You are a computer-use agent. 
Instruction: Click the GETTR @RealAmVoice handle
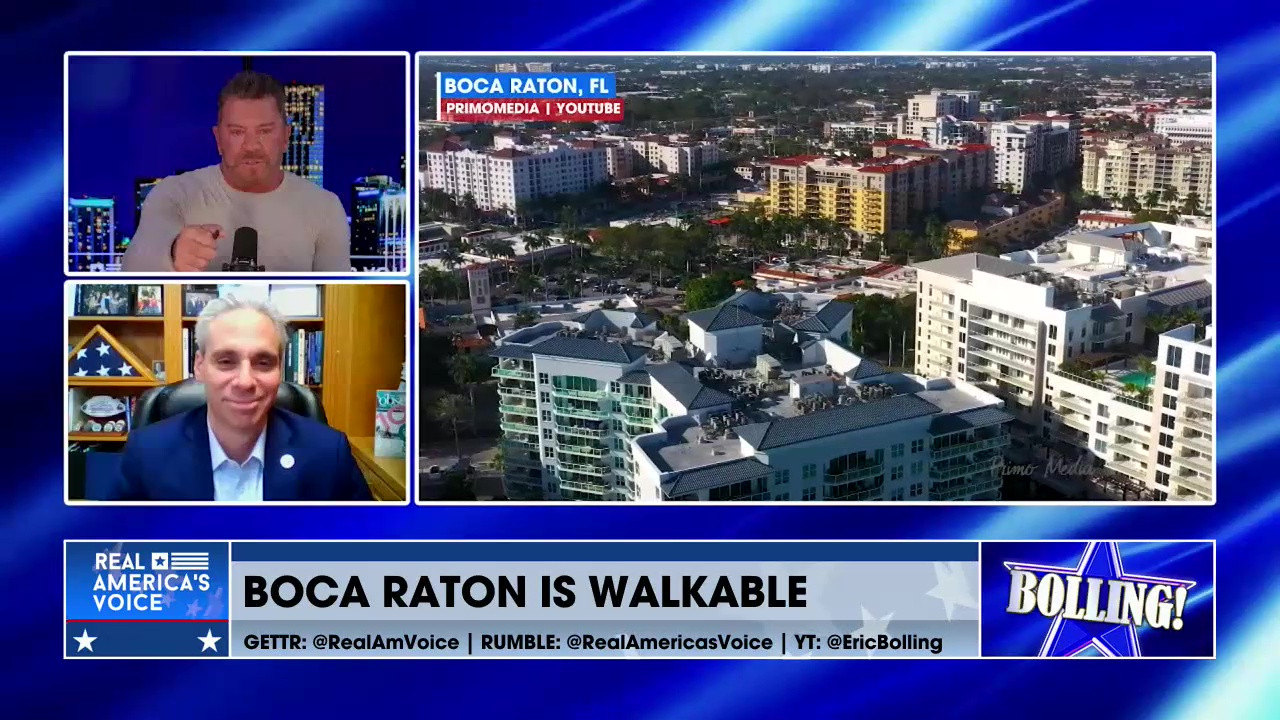tap(351, 642)
